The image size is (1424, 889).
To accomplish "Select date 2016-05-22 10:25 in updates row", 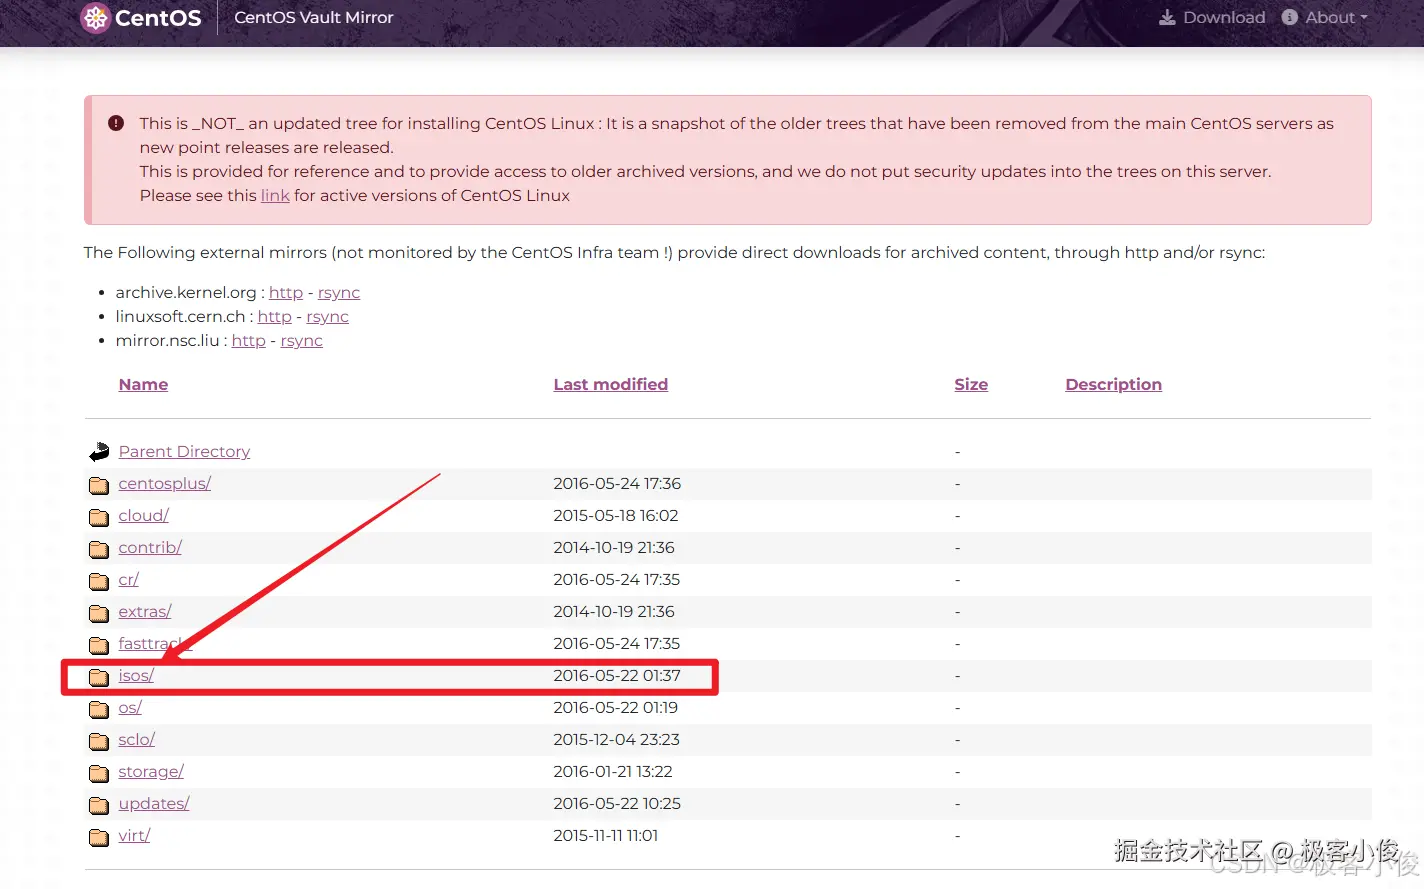I will [x=617, y=803].
